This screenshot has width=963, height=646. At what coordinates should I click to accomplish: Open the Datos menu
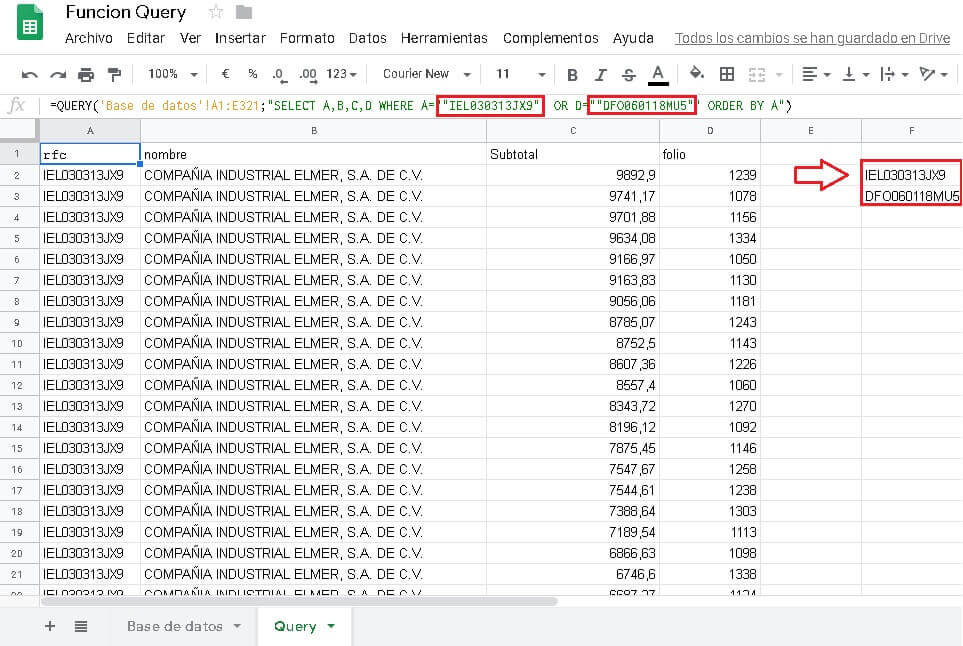tap(367, 38)
